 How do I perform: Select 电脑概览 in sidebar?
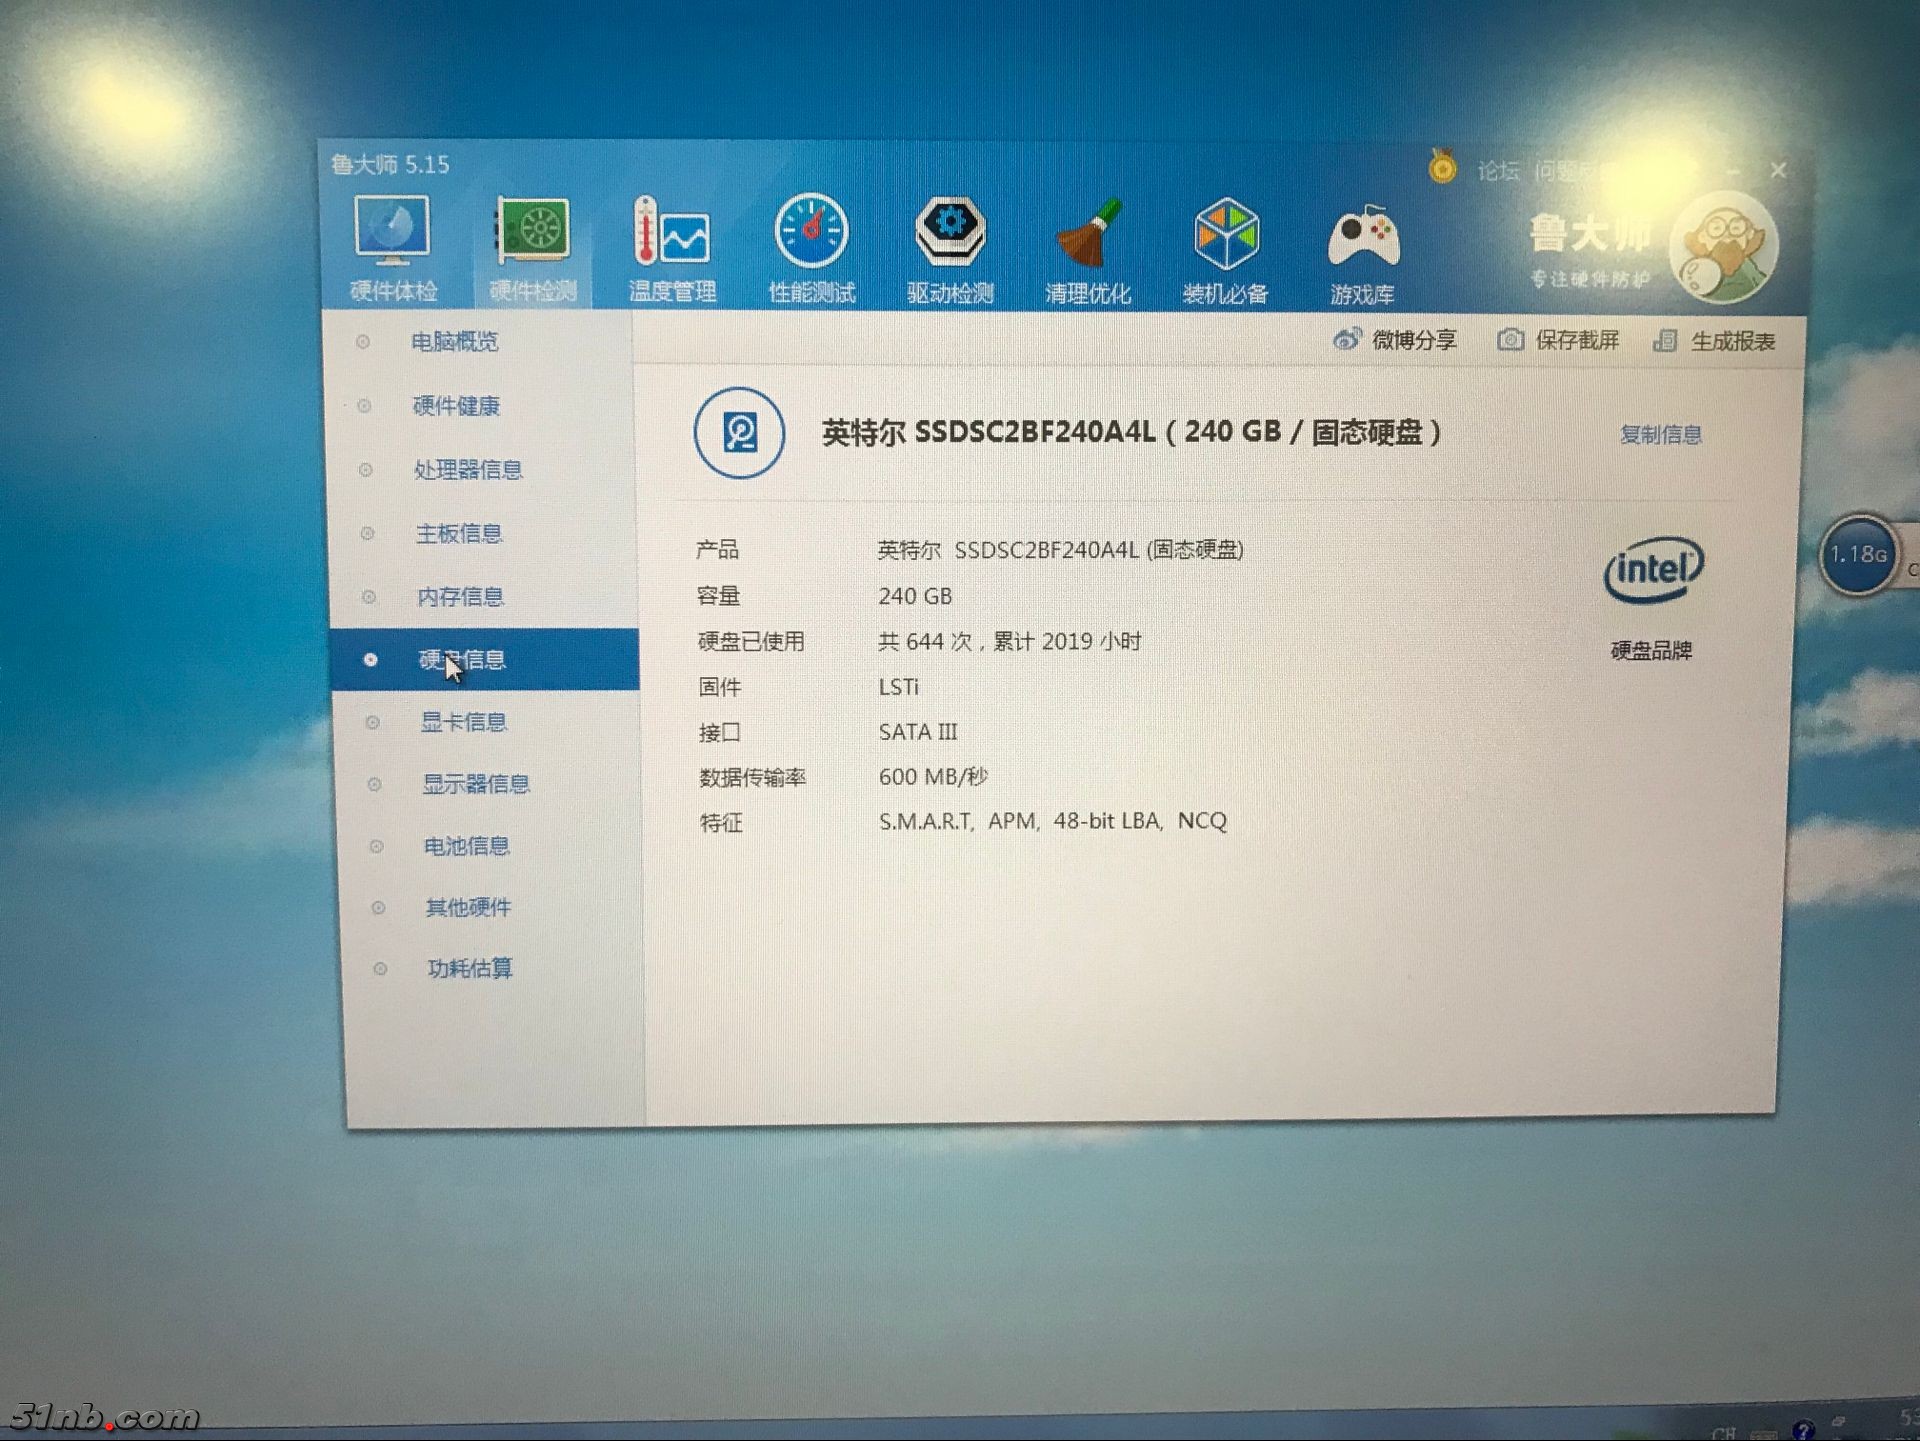pos(454,342)
